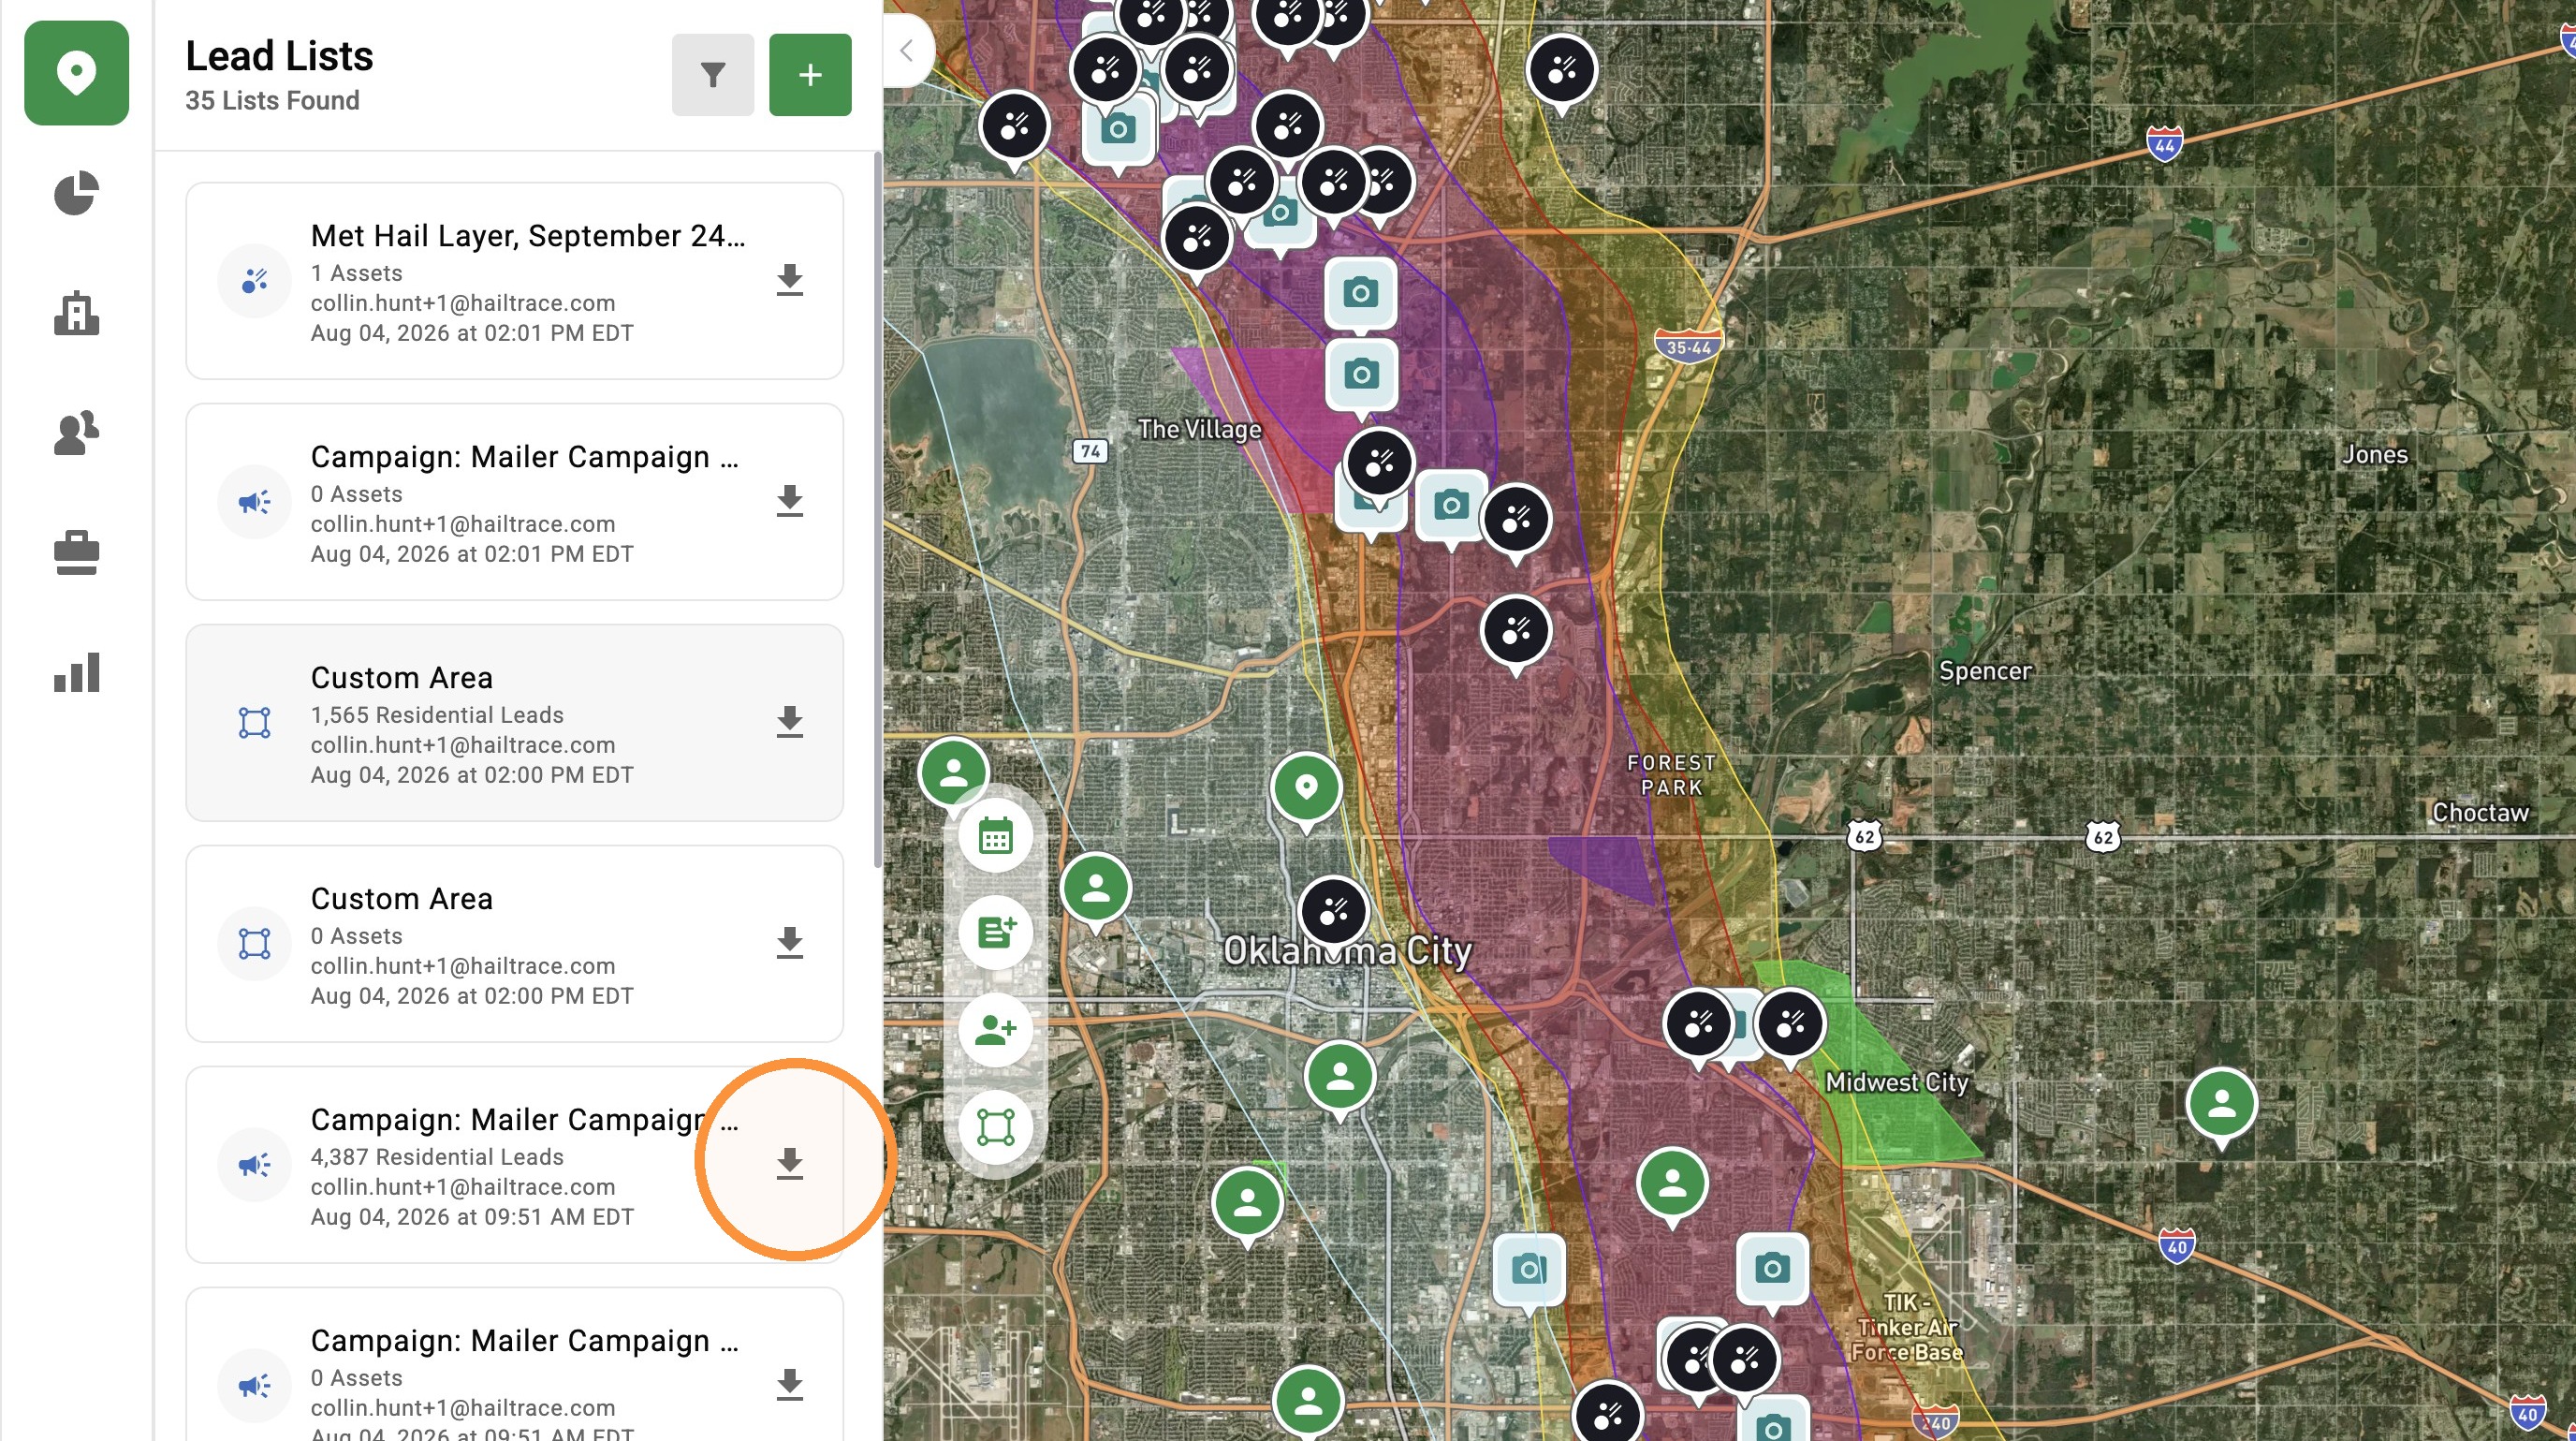Screen dimensions: 2576x1441
Task: Open the pie chart dashboard icon
Action: [76, 193]
